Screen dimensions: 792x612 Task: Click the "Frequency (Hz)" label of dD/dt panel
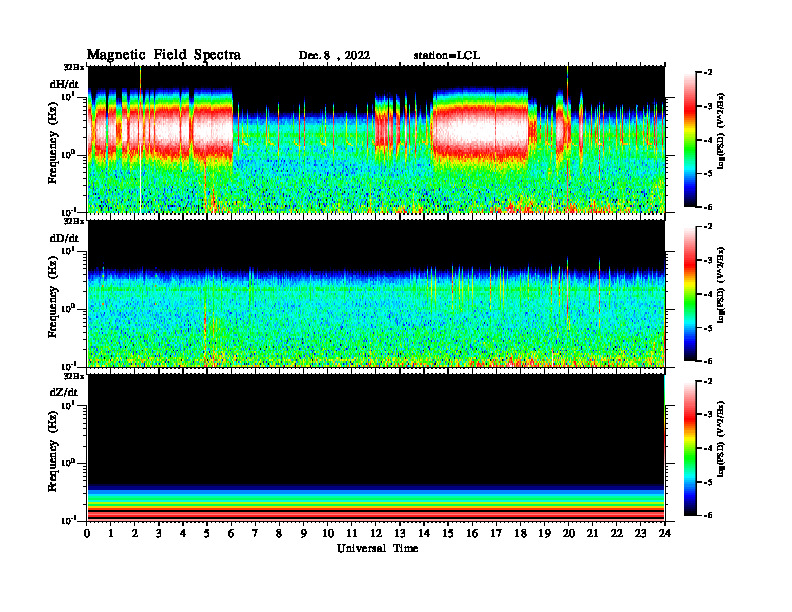[53, 297]
